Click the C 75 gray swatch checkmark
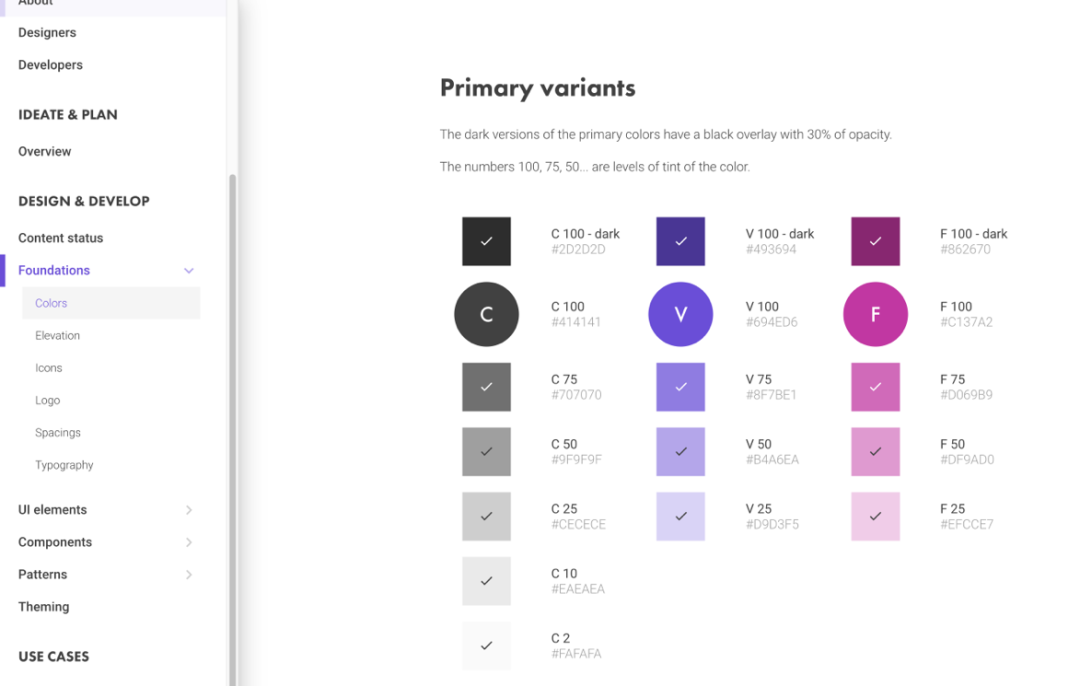The width and height of the screenshot is (1080, 686). [486, 387]
